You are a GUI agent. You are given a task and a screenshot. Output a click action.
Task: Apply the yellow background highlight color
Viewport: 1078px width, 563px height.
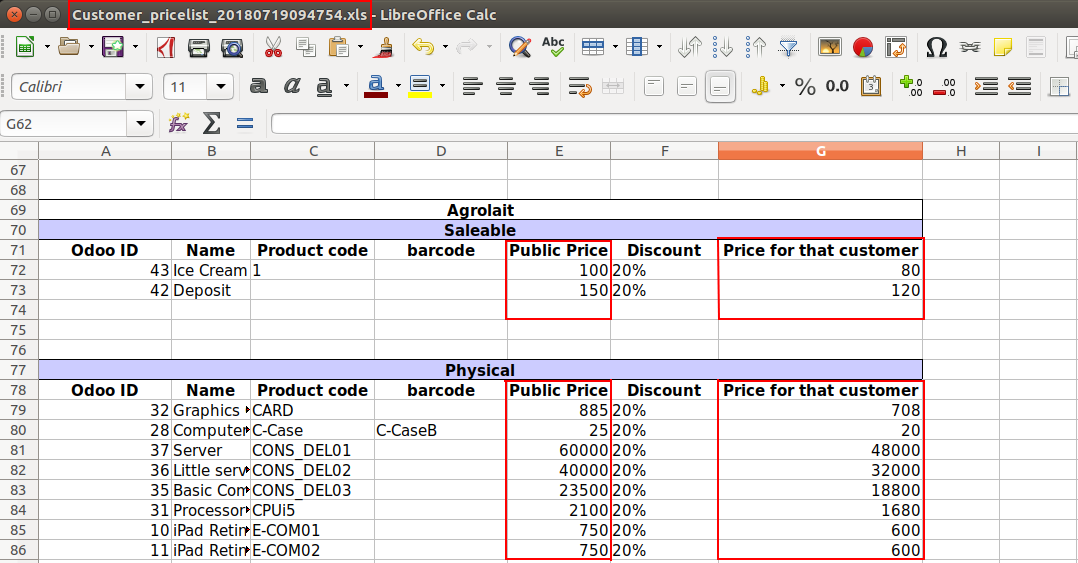(419, 87)
